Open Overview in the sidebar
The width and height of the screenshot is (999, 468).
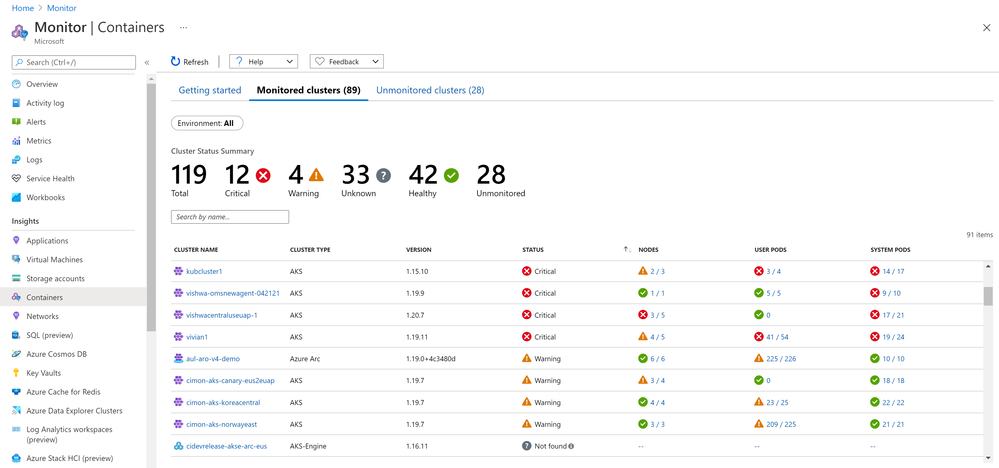[x=42, y=84]
